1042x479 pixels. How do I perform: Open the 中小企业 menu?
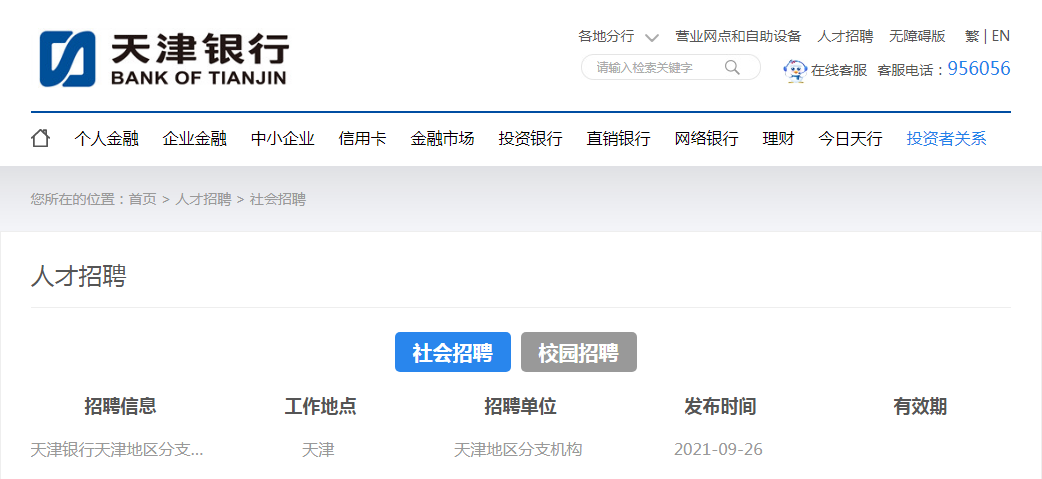282,139
